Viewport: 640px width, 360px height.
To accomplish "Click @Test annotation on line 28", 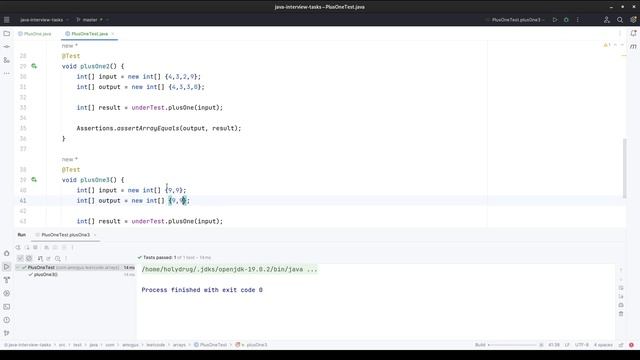I will [71, 56].
